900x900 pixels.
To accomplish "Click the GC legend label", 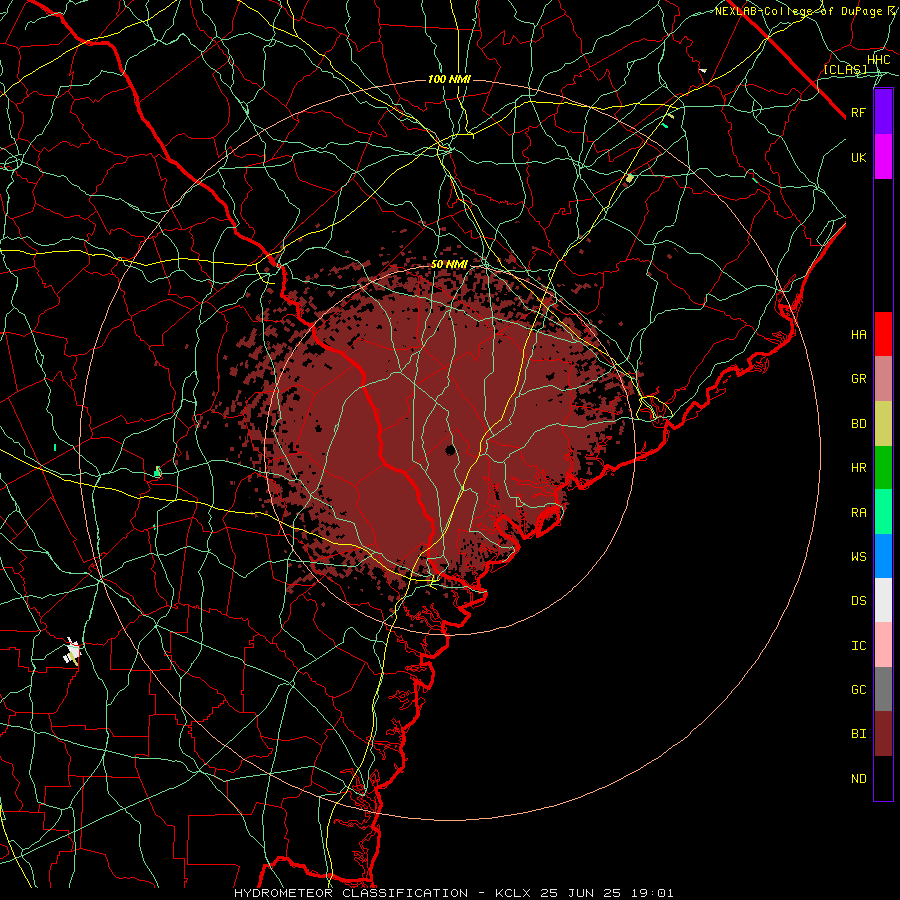I will (x=858, y=690).
